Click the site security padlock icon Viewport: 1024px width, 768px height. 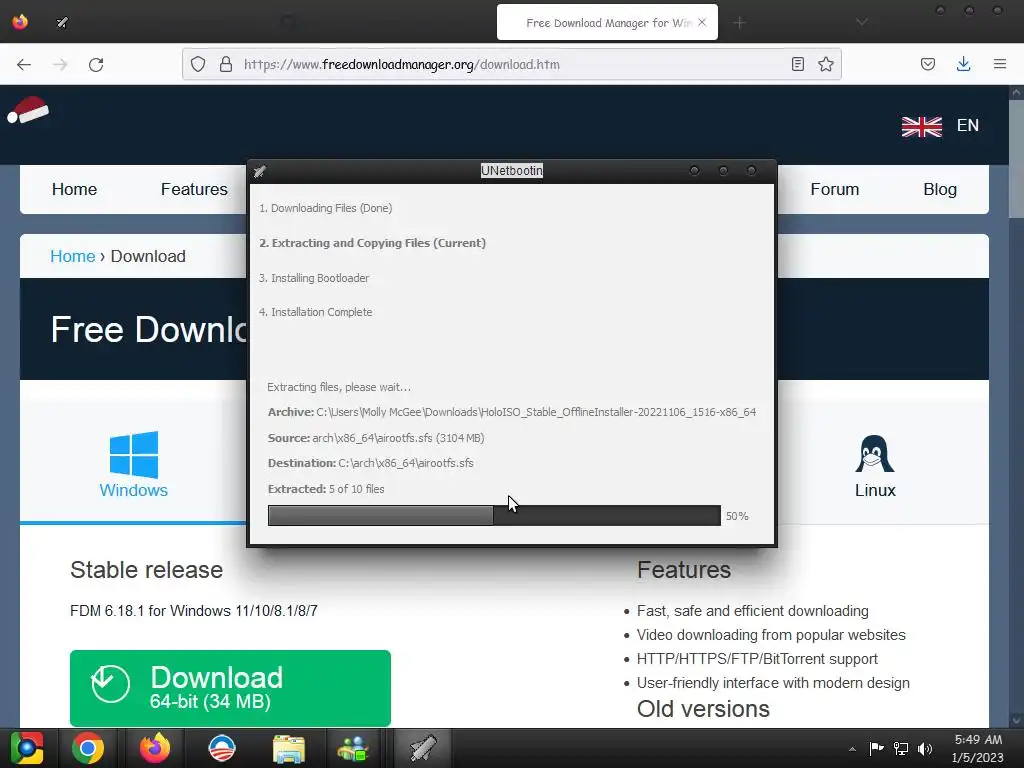(225, 64)
